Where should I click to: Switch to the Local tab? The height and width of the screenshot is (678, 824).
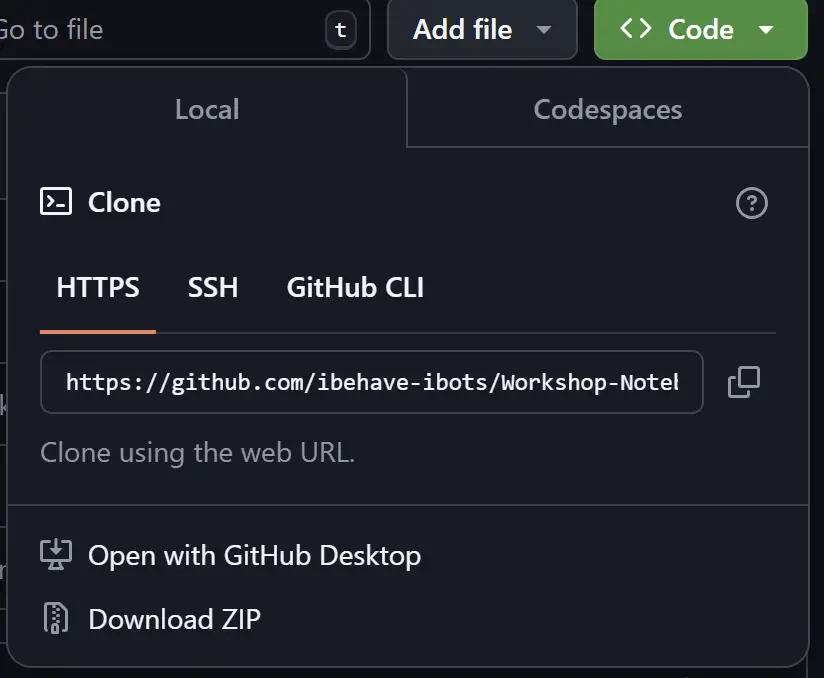tap(207, 109)
